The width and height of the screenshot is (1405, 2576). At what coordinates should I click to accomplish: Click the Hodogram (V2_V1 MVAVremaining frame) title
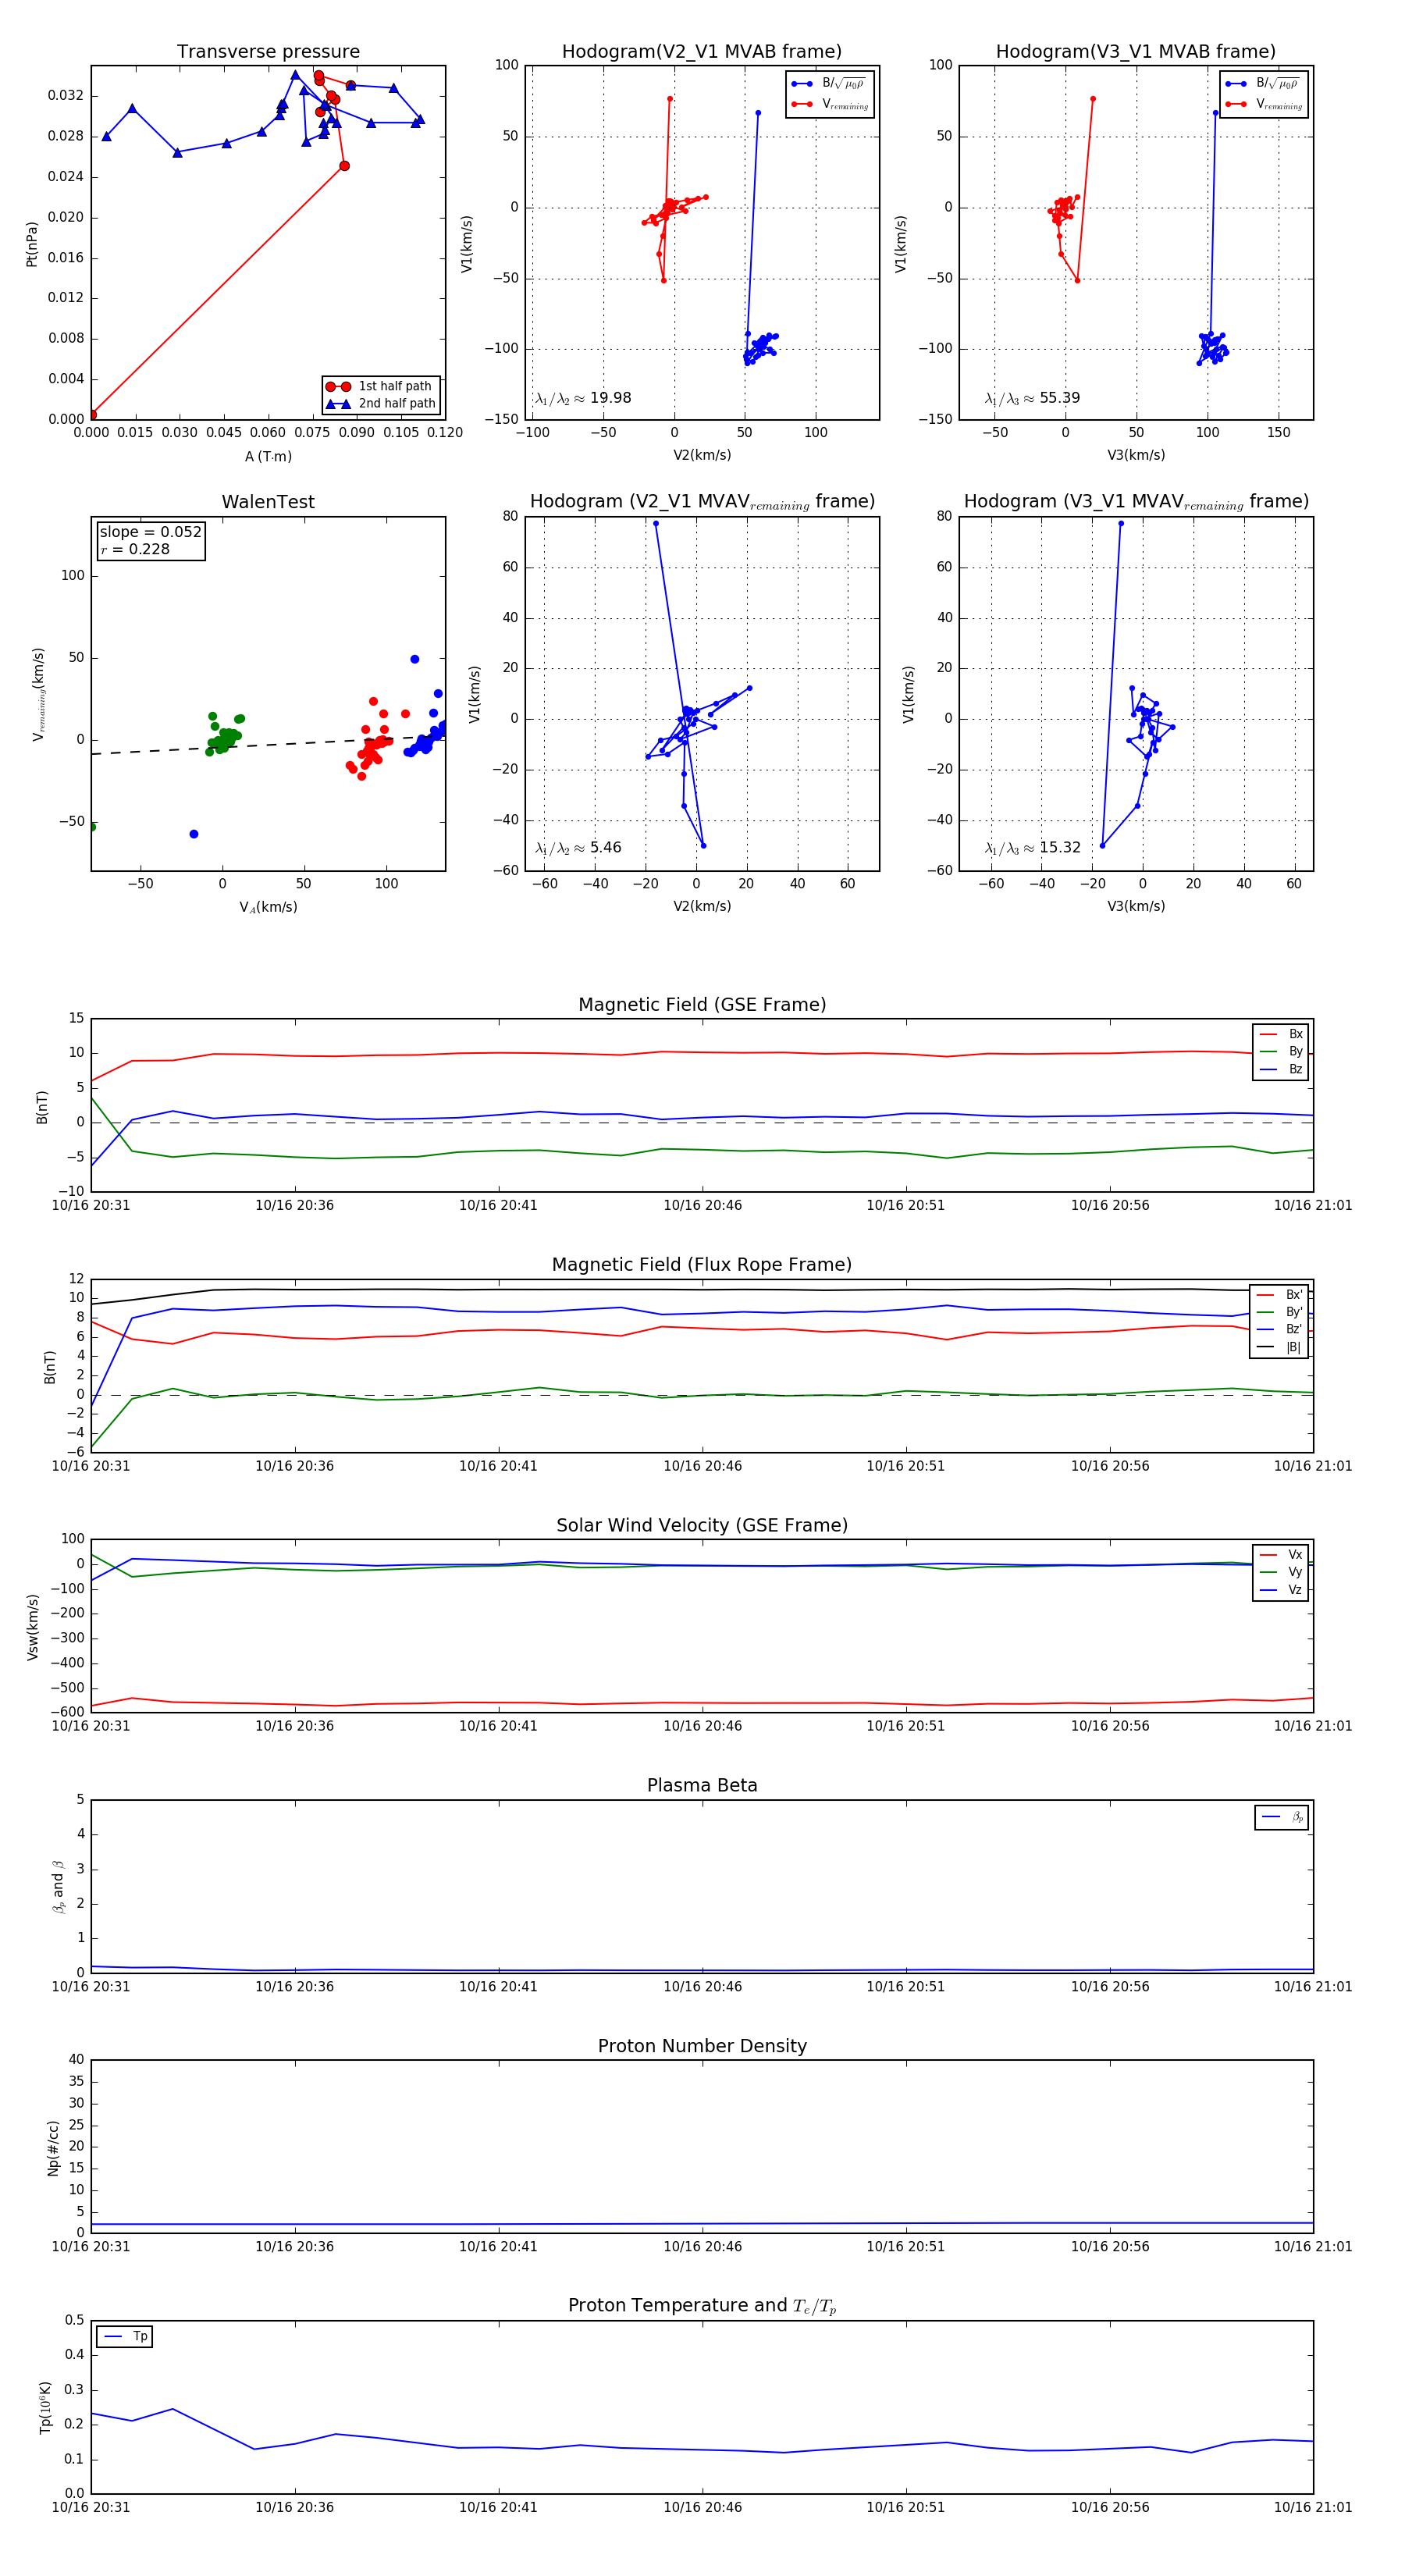[x=702, y=502]
